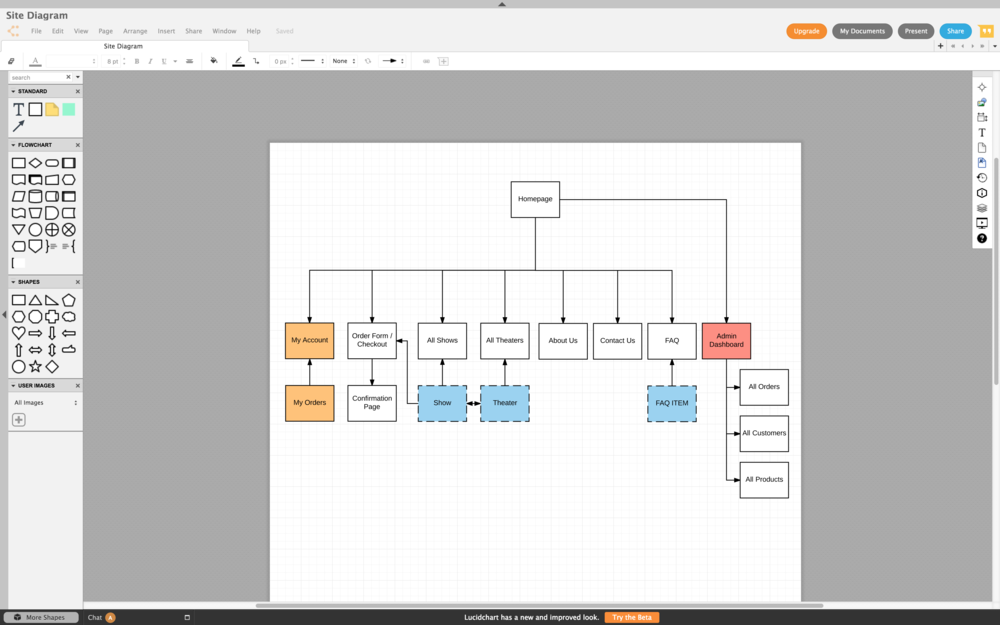Click the paint bucket fill color tool
The height and width of the screenshot is (625, 1000).
click(x=214, y=61)
